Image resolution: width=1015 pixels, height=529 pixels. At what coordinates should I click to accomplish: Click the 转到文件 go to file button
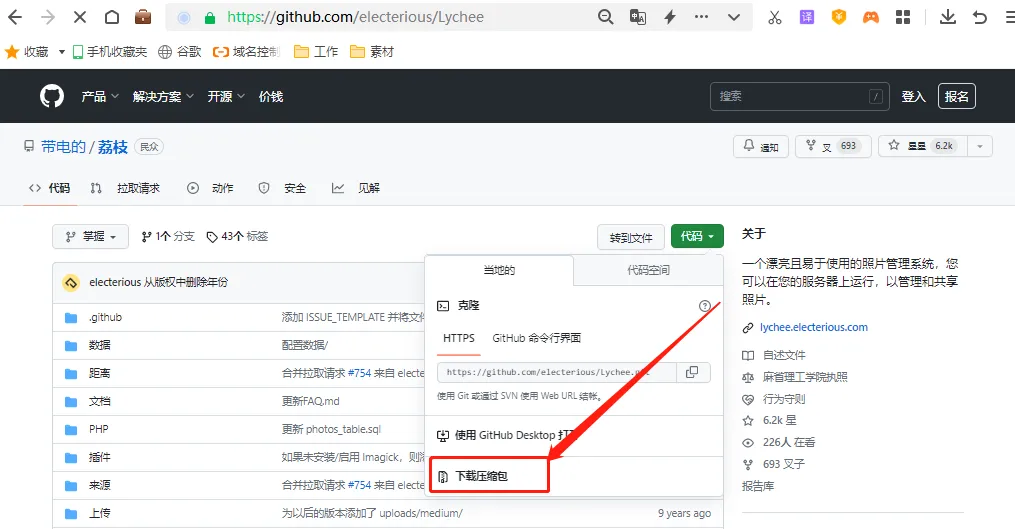tap(630, 238)
